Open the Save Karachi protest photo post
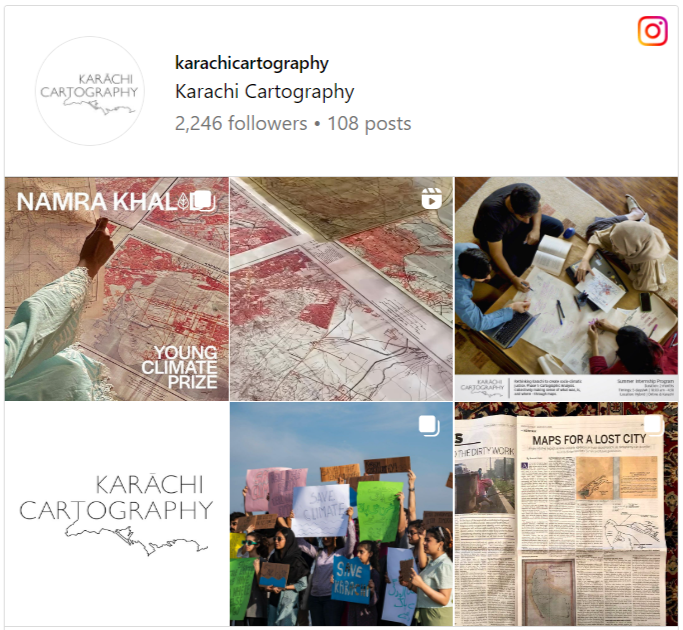Viewport: 683px width, 630px height. click(x=342, y=514)
